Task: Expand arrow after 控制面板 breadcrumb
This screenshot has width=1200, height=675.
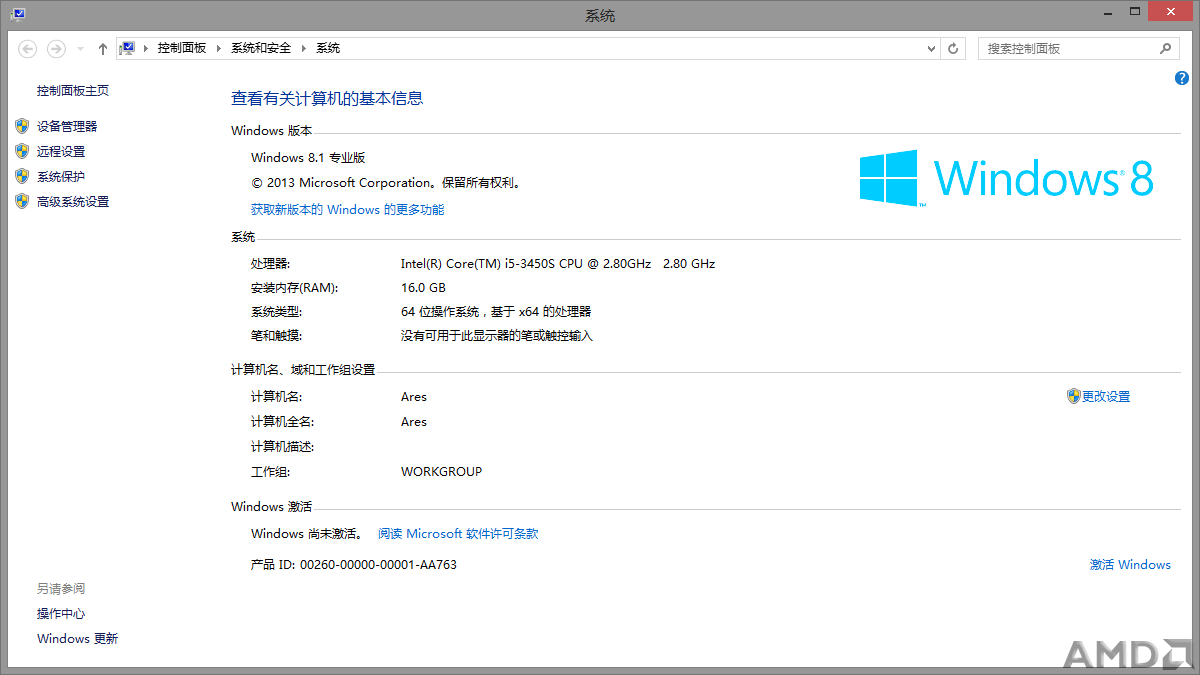Action: [219, 48]
